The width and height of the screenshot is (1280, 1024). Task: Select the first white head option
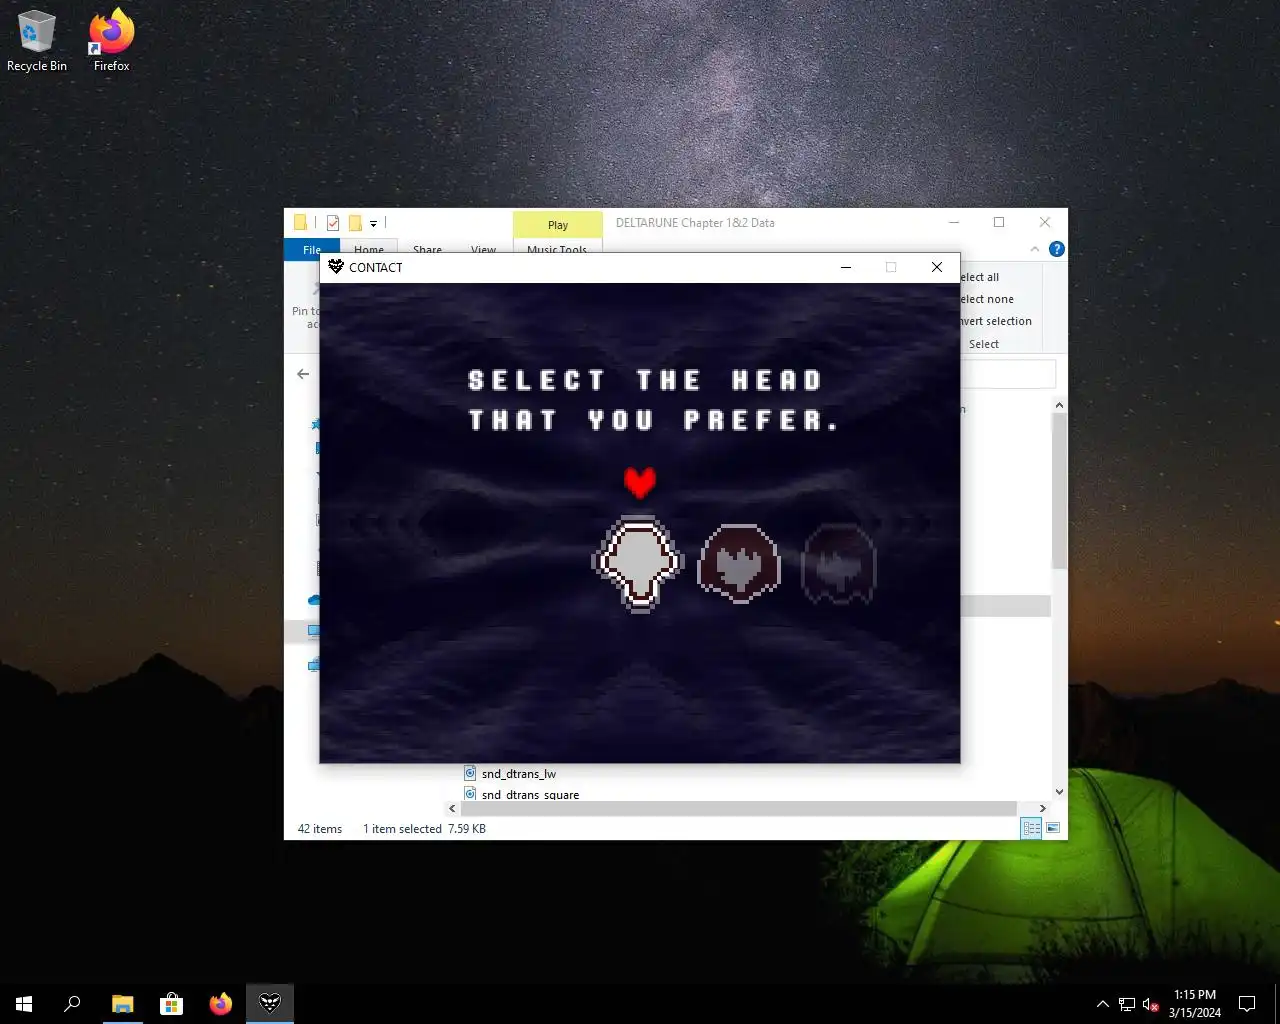tap(638, 563)
